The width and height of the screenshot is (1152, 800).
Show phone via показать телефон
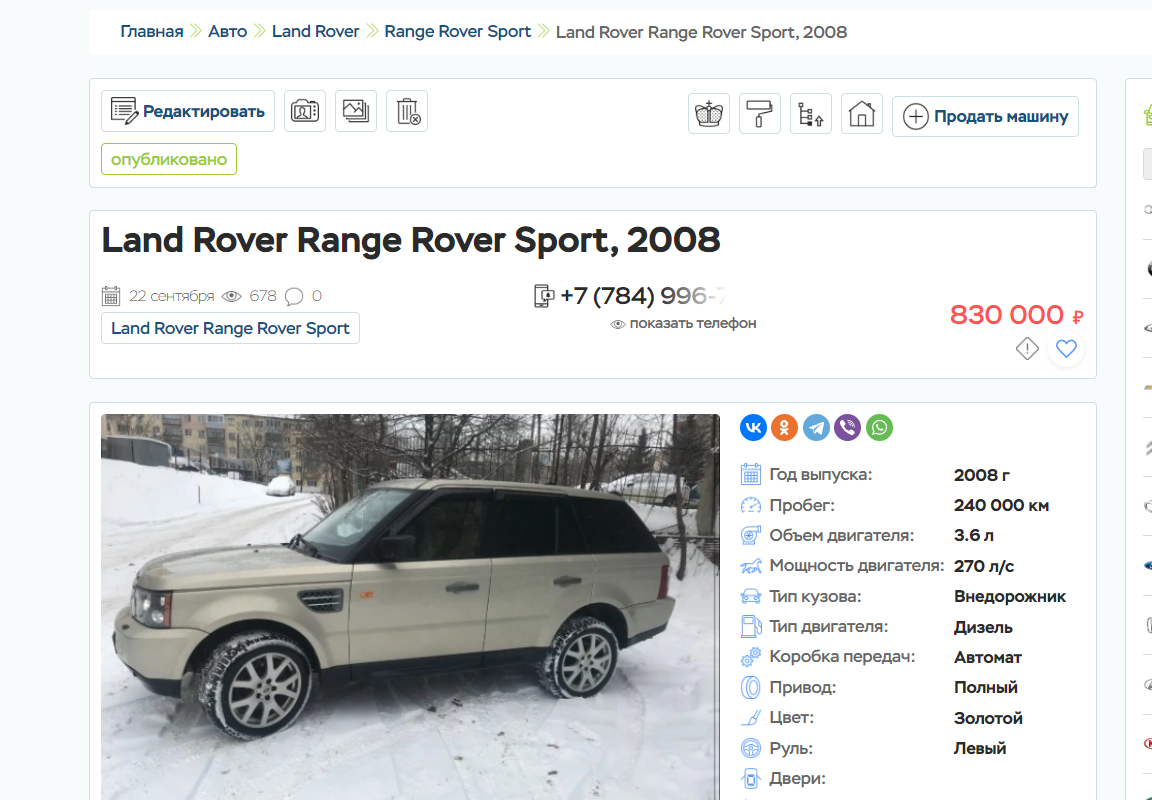683,323
